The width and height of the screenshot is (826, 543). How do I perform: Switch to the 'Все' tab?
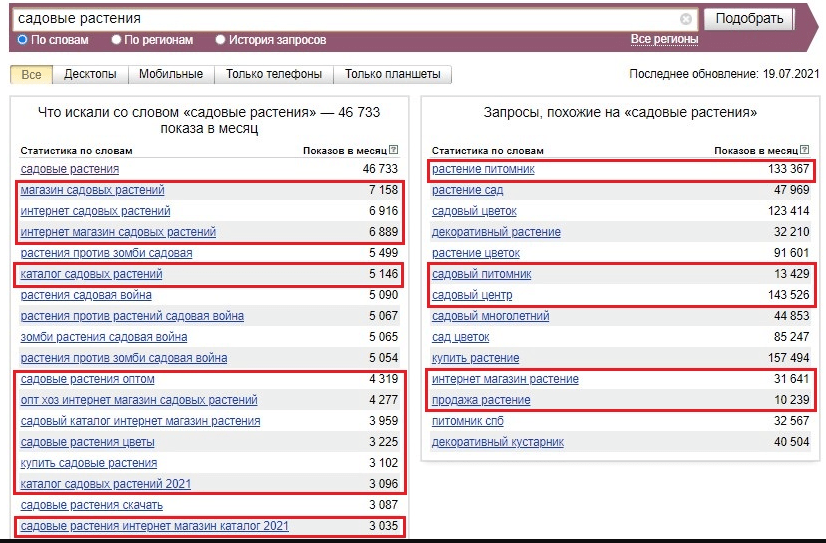[x=31, y=74]
